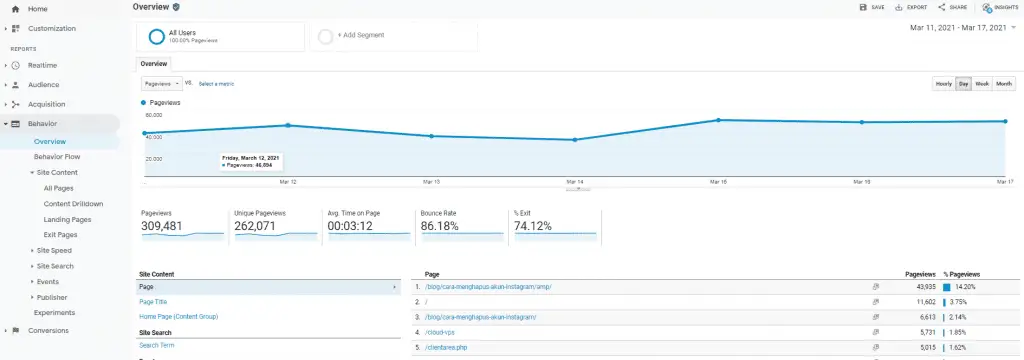Click the Pageviews 309,481 metric card
The image size is (1024, 360).
[x=183, y=226]
